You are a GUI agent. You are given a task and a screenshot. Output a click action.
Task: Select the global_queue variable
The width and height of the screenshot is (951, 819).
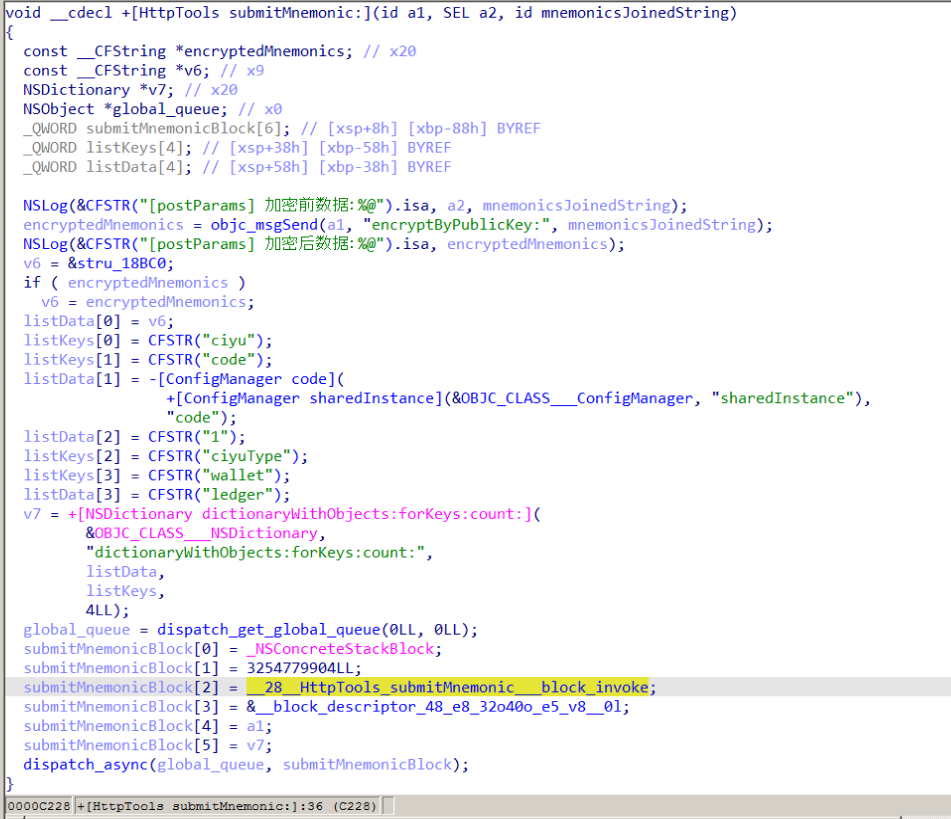click(75, 629)
